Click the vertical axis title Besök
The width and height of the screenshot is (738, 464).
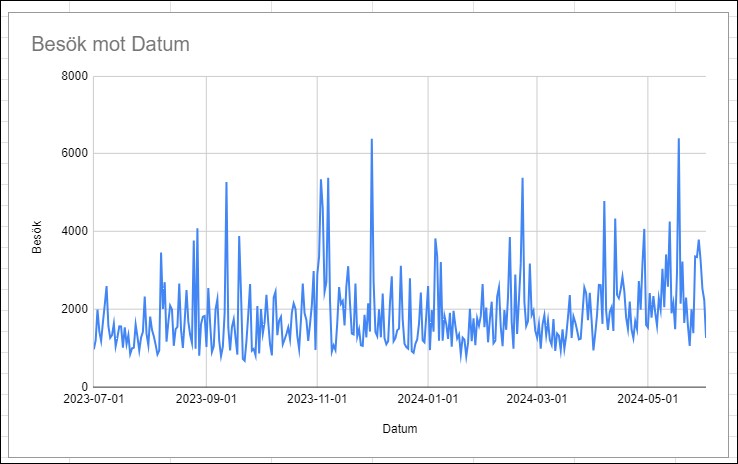[x=37, y=234]
